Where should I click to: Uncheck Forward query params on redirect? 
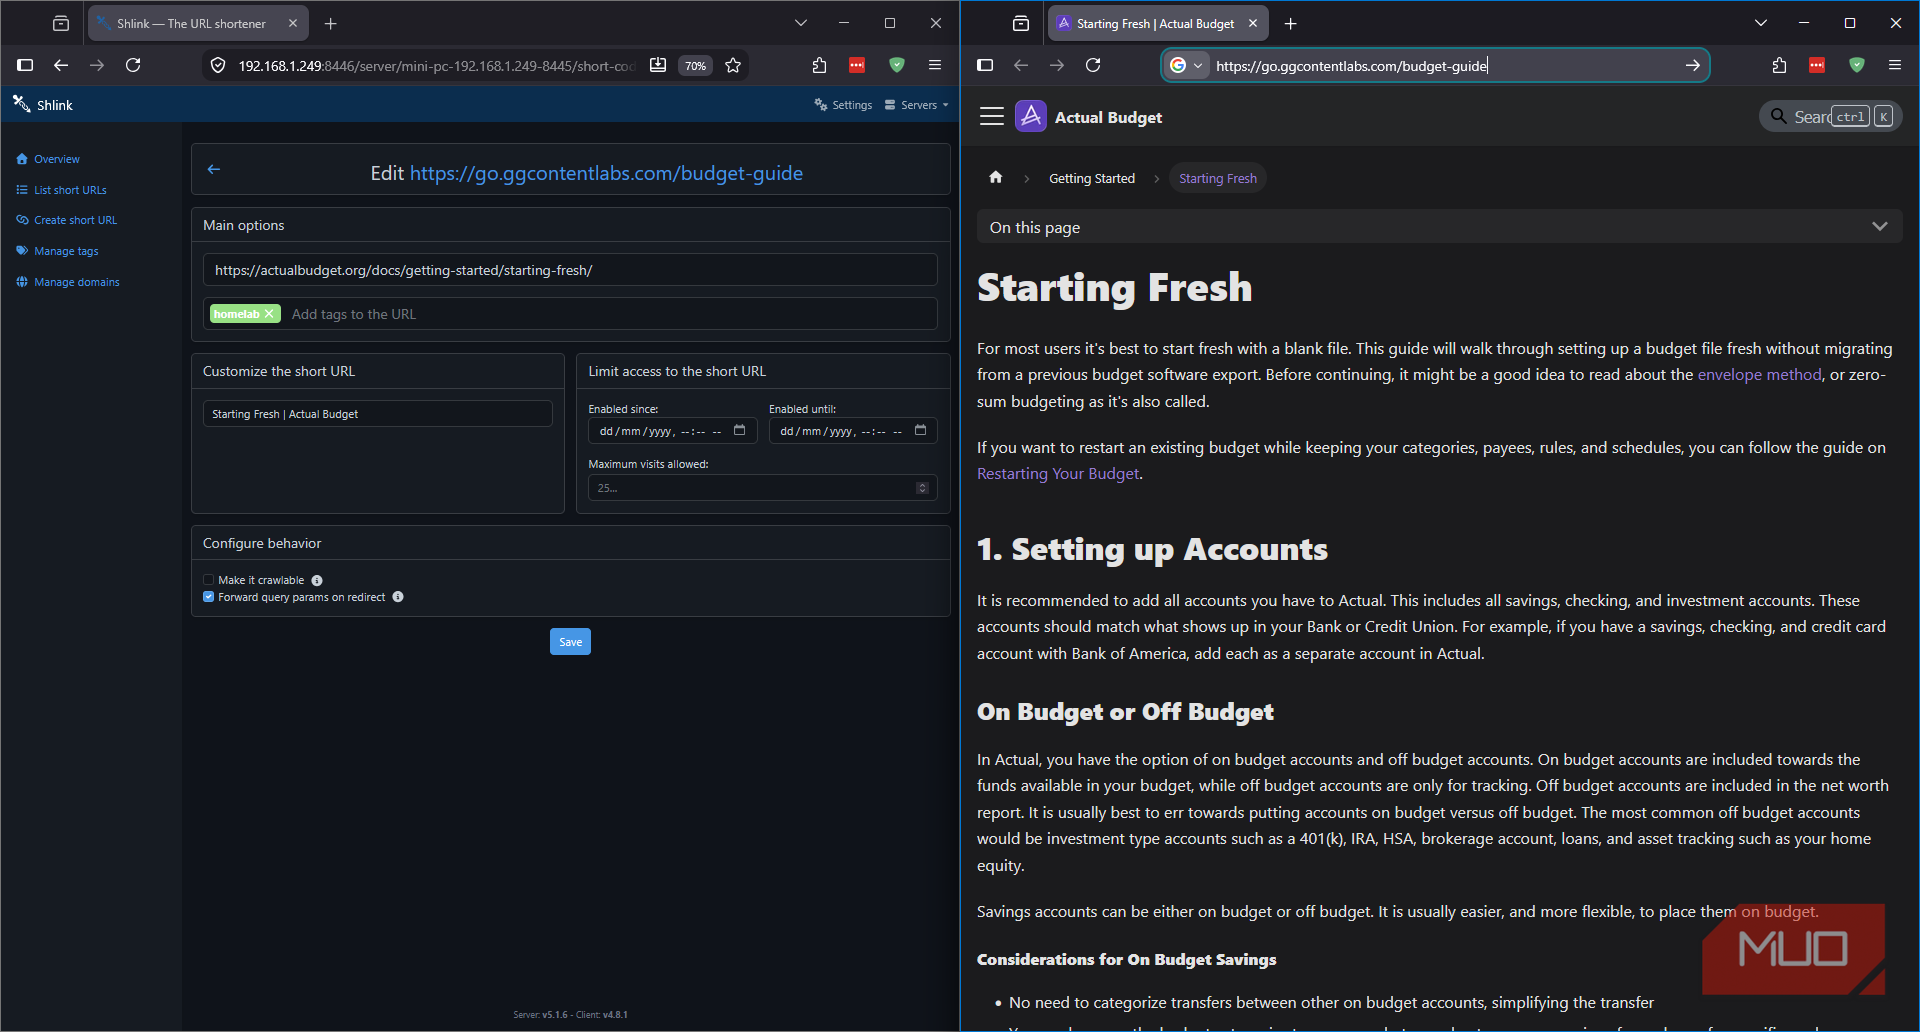point(209,597)
